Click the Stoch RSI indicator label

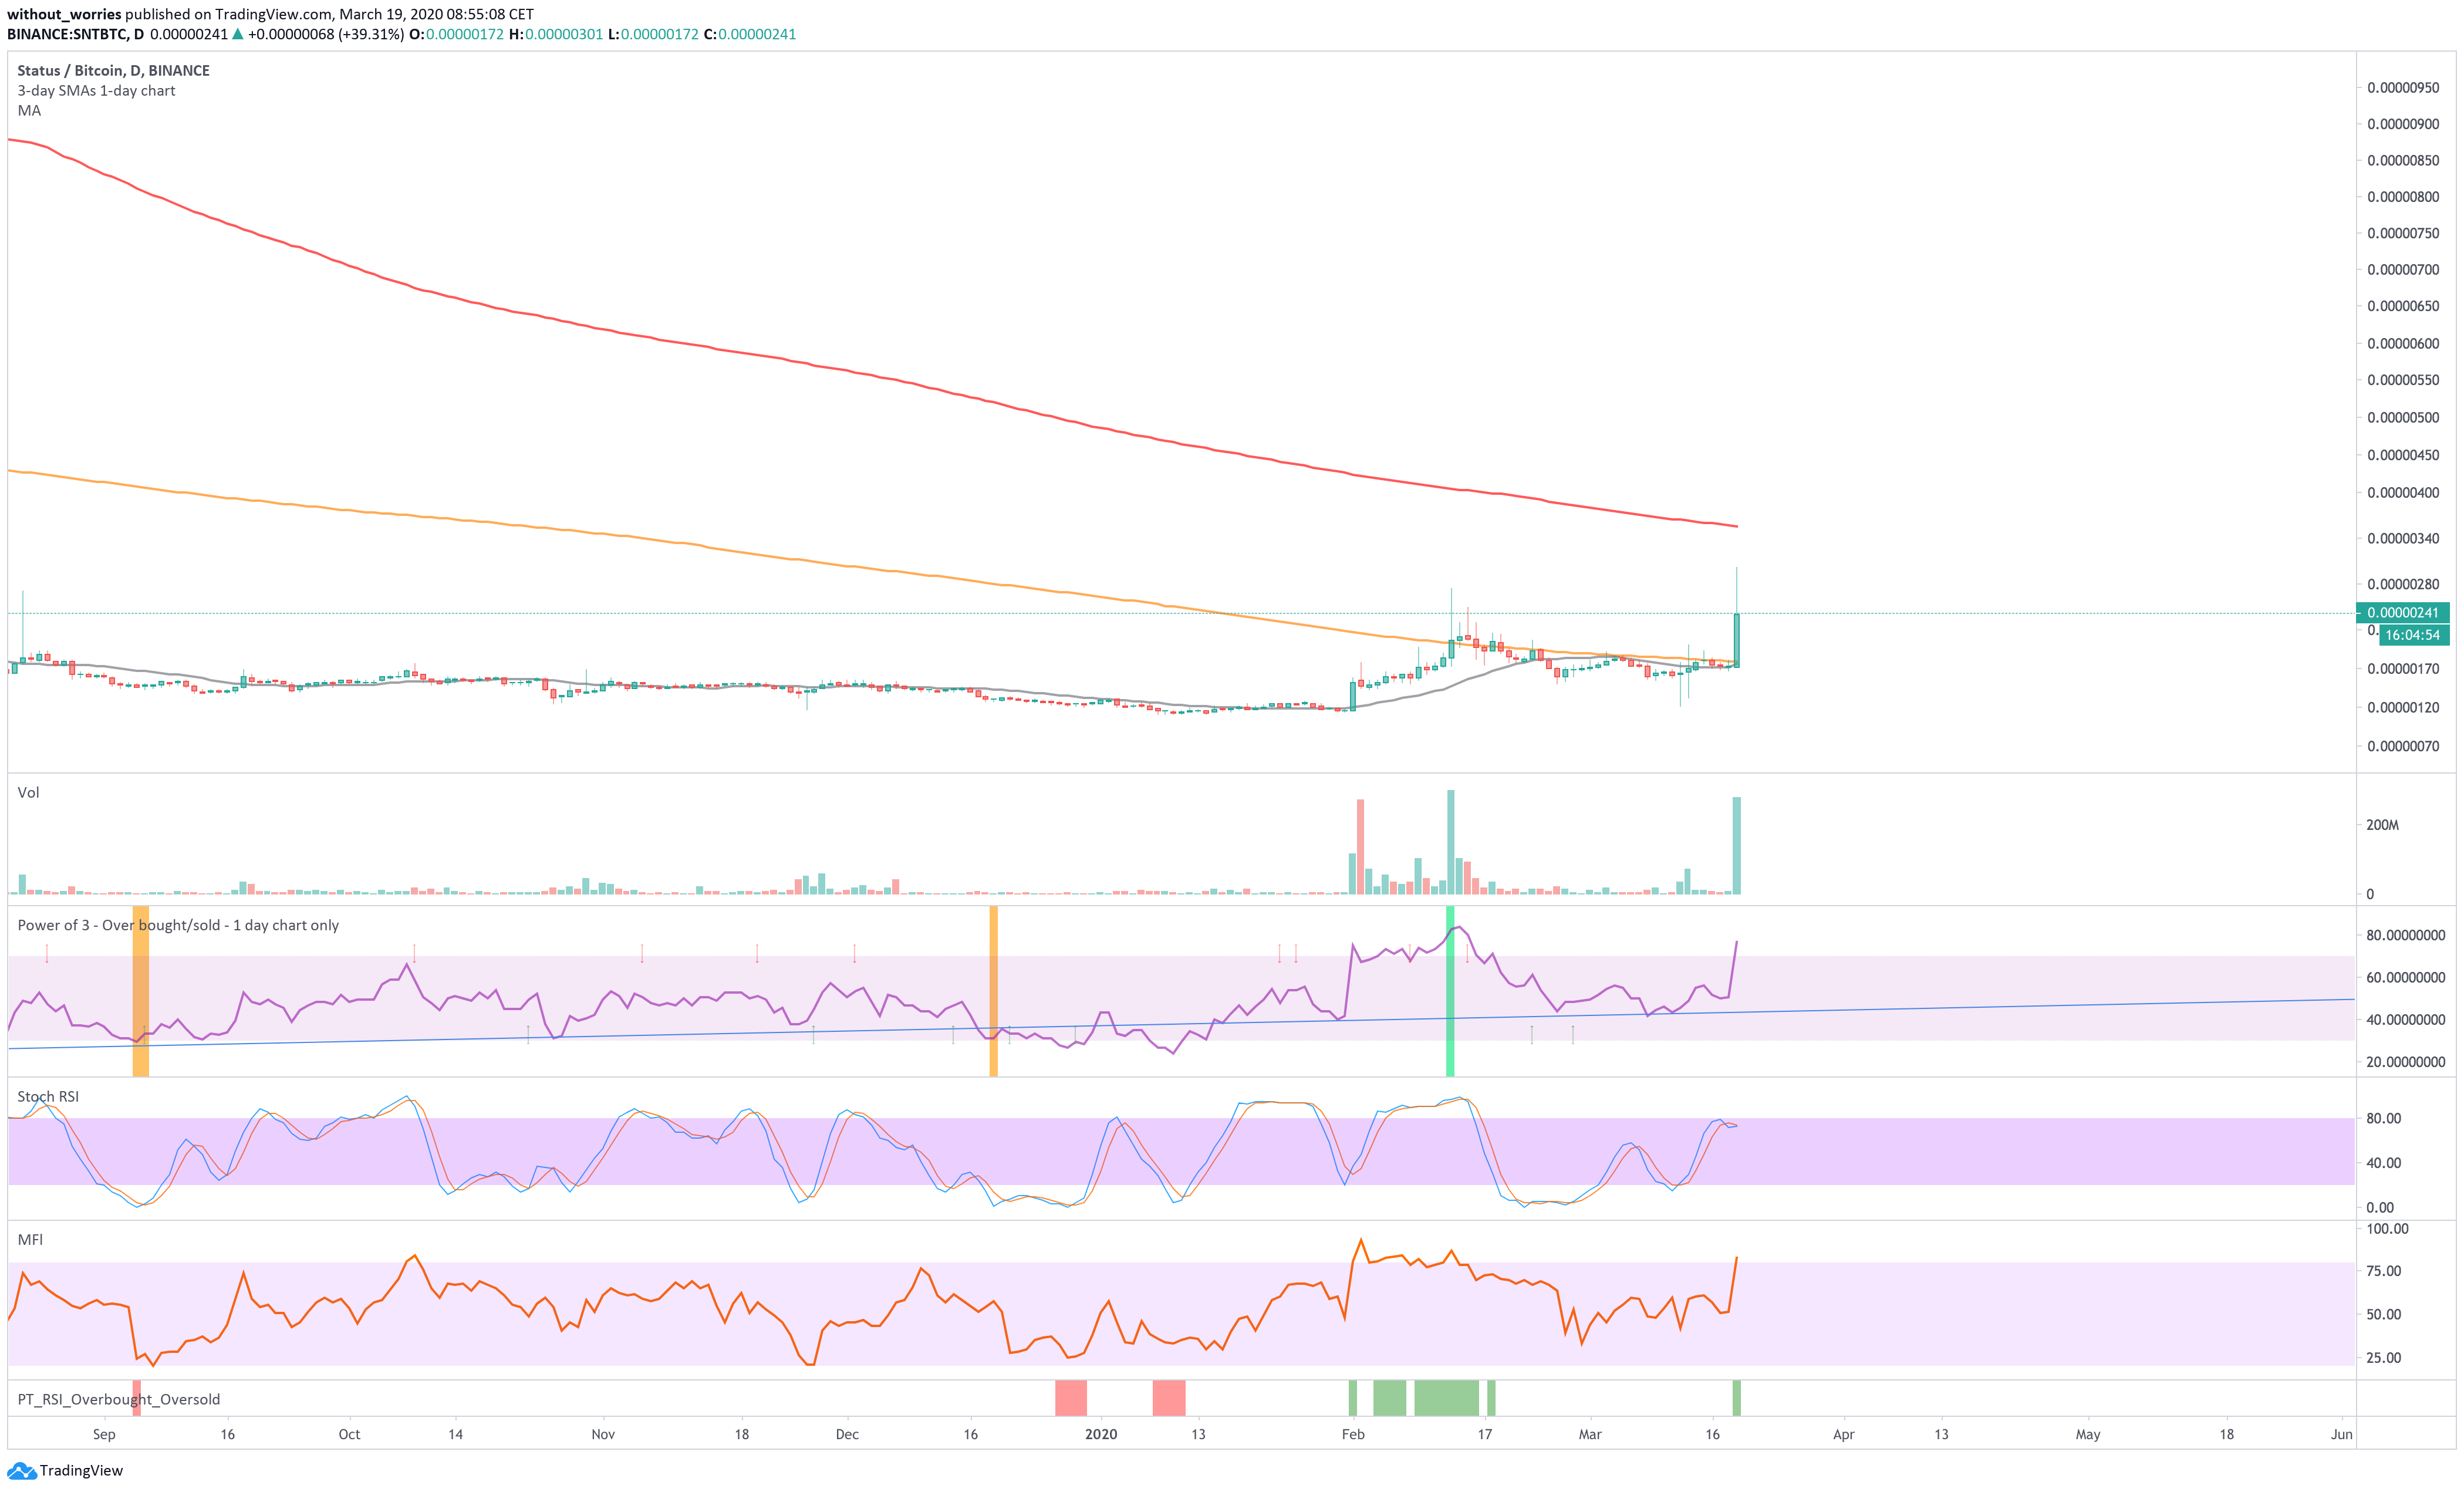(x=48, y=1096)
